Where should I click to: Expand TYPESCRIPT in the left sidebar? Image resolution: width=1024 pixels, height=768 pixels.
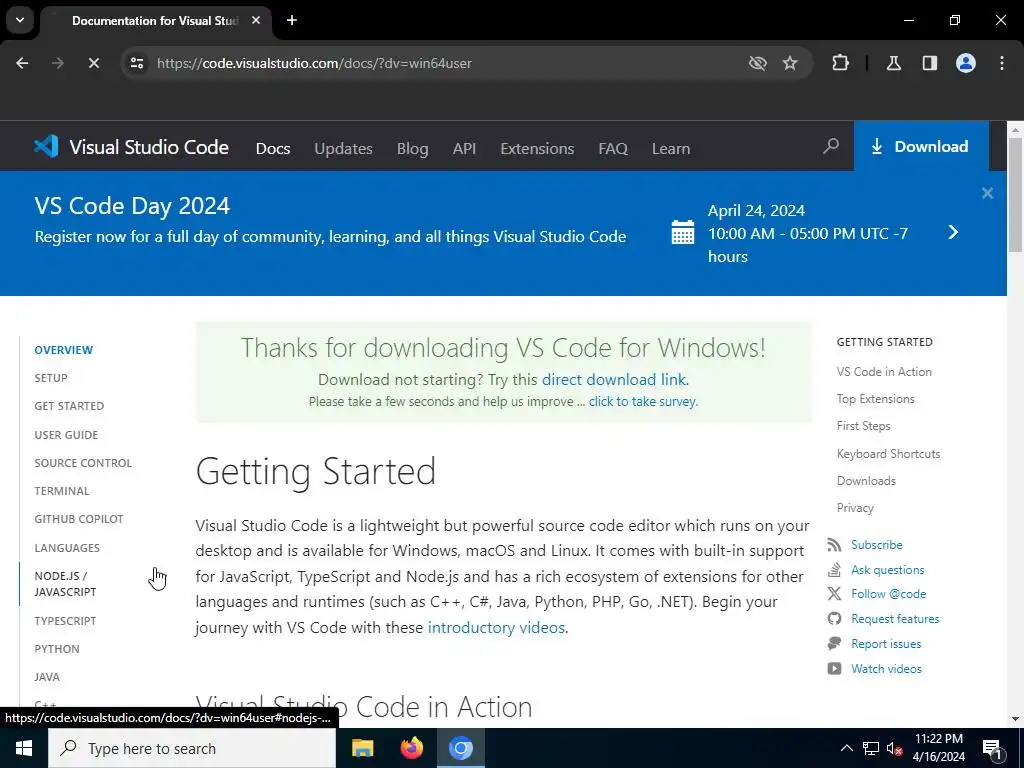65,621
